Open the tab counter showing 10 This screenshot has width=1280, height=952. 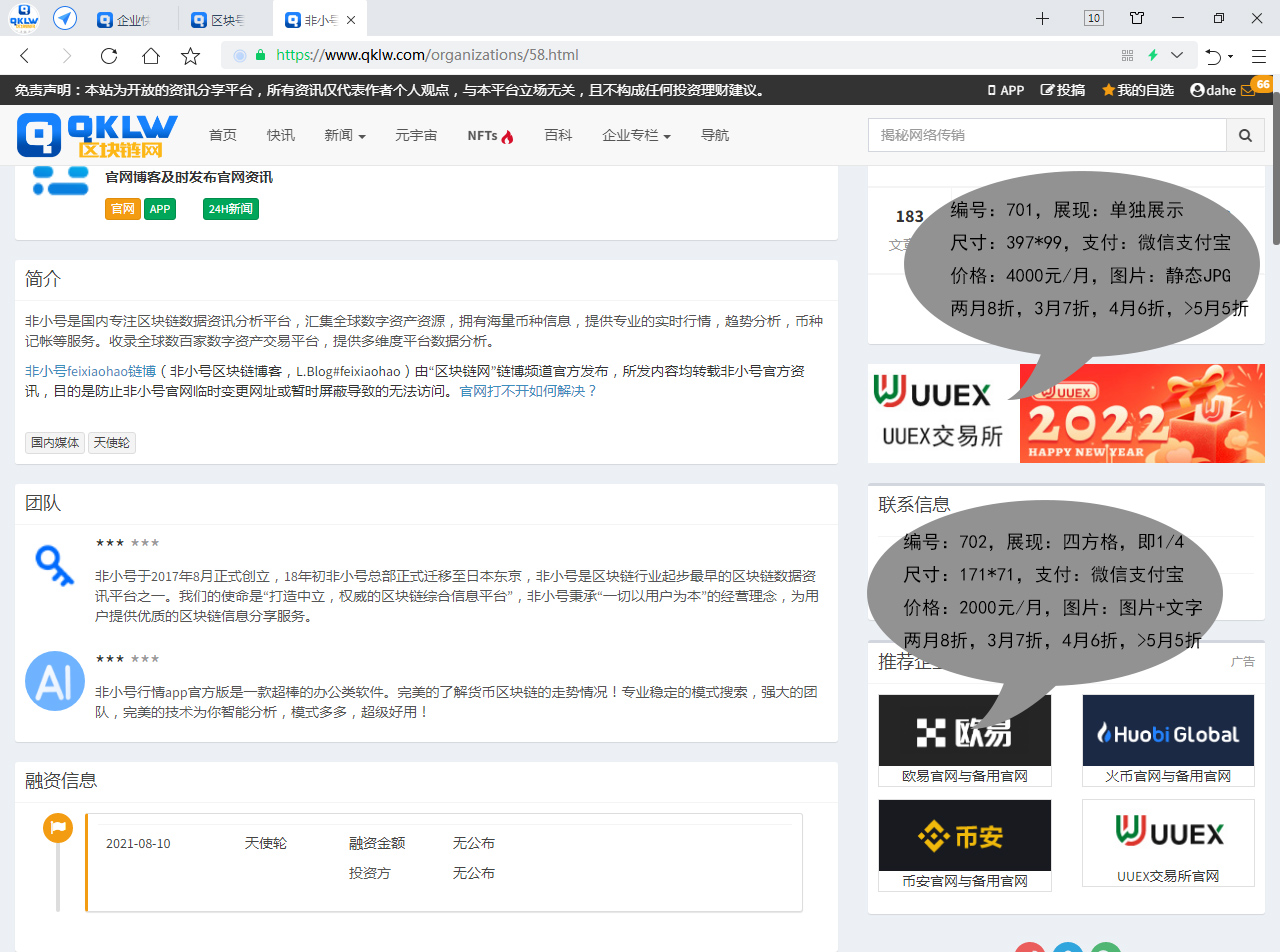point(1094,18)
